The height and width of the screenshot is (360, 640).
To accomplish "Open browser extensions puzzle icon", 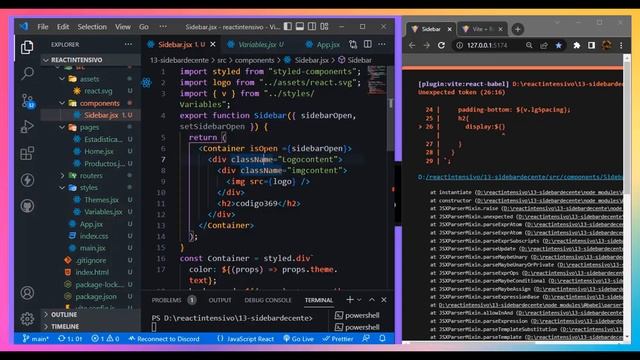I will 577,45.
